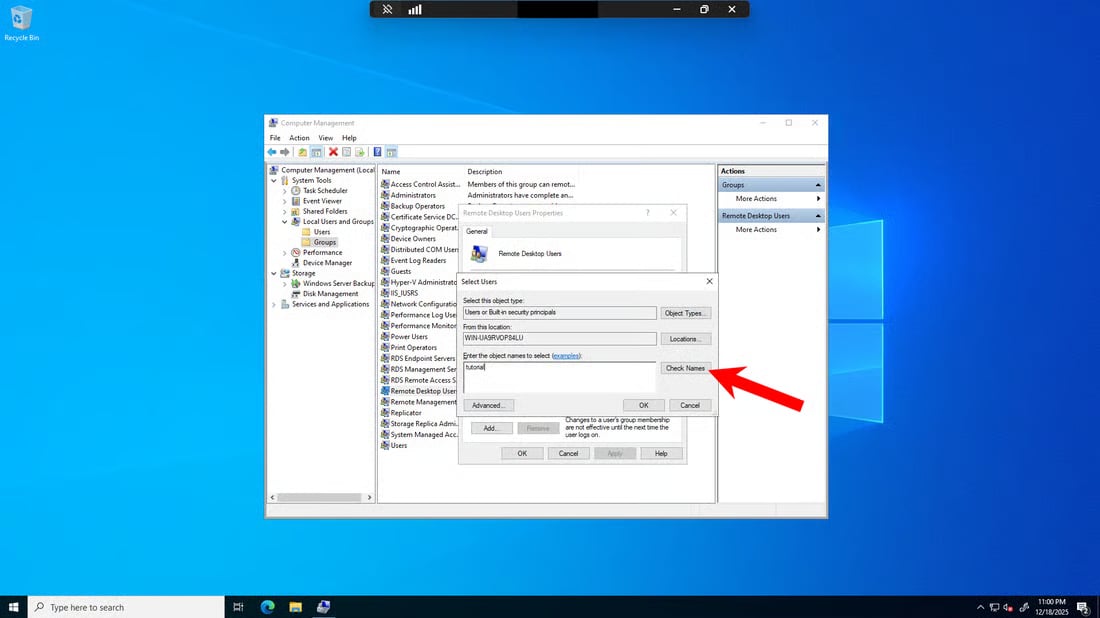Collapse the Groups section in Actions pane

click(818, 185)
